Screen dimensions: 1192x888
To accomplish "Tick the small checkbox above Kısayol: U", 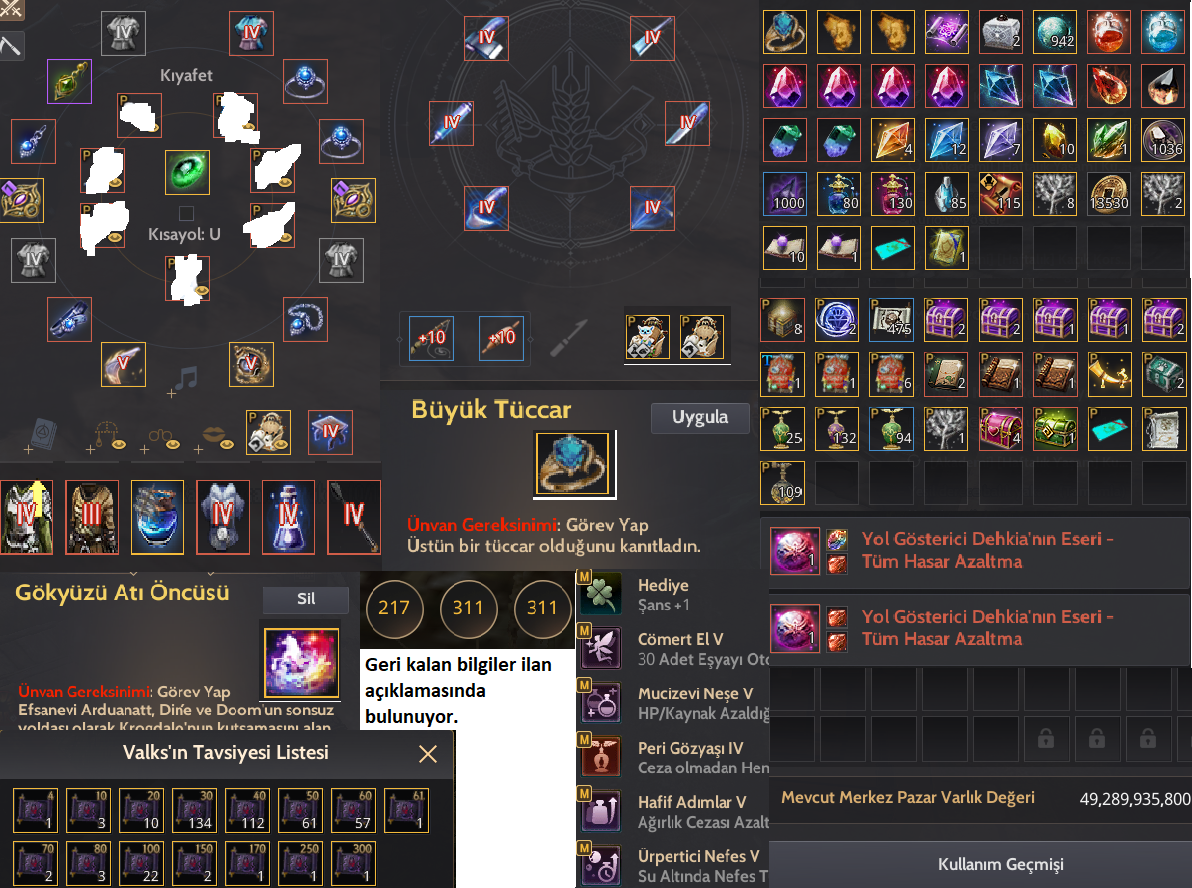I will point(186,213).
